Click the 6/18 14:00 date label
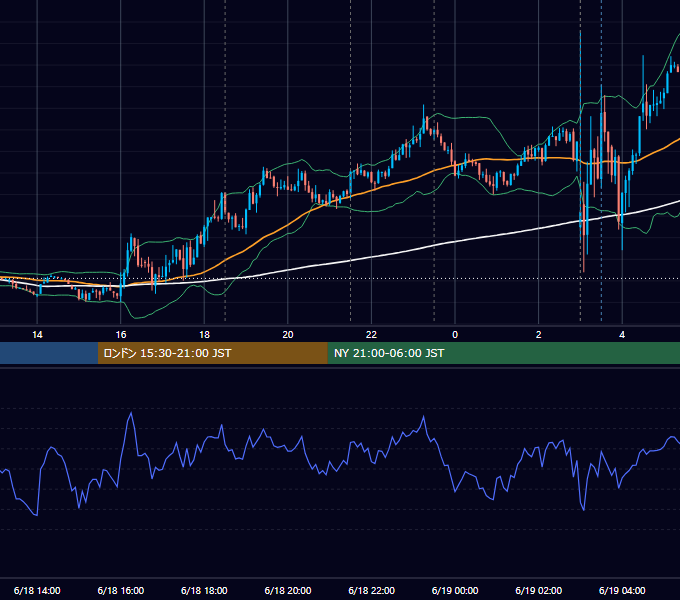Image resolution: width=680 pixels, height=600 pixels. coord(37,590)
